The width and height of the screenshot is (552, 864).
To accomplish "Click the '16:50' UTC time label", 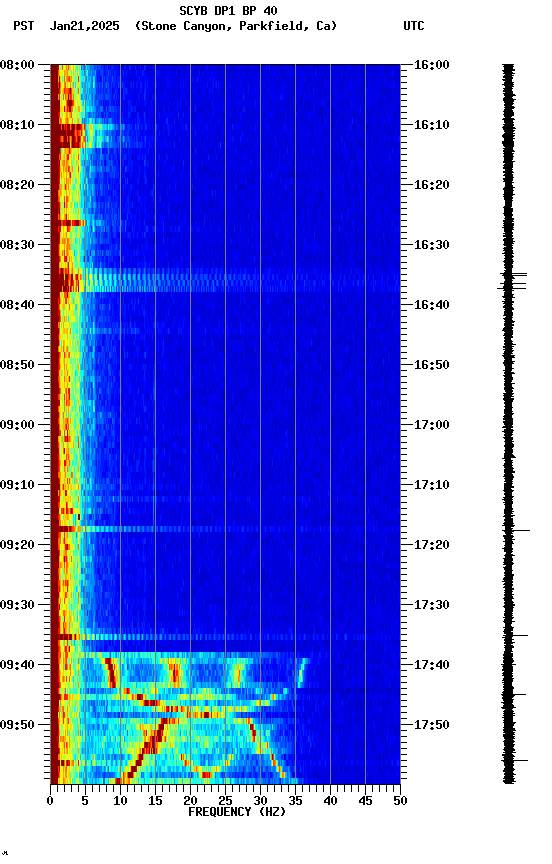I will coord(431,365).
